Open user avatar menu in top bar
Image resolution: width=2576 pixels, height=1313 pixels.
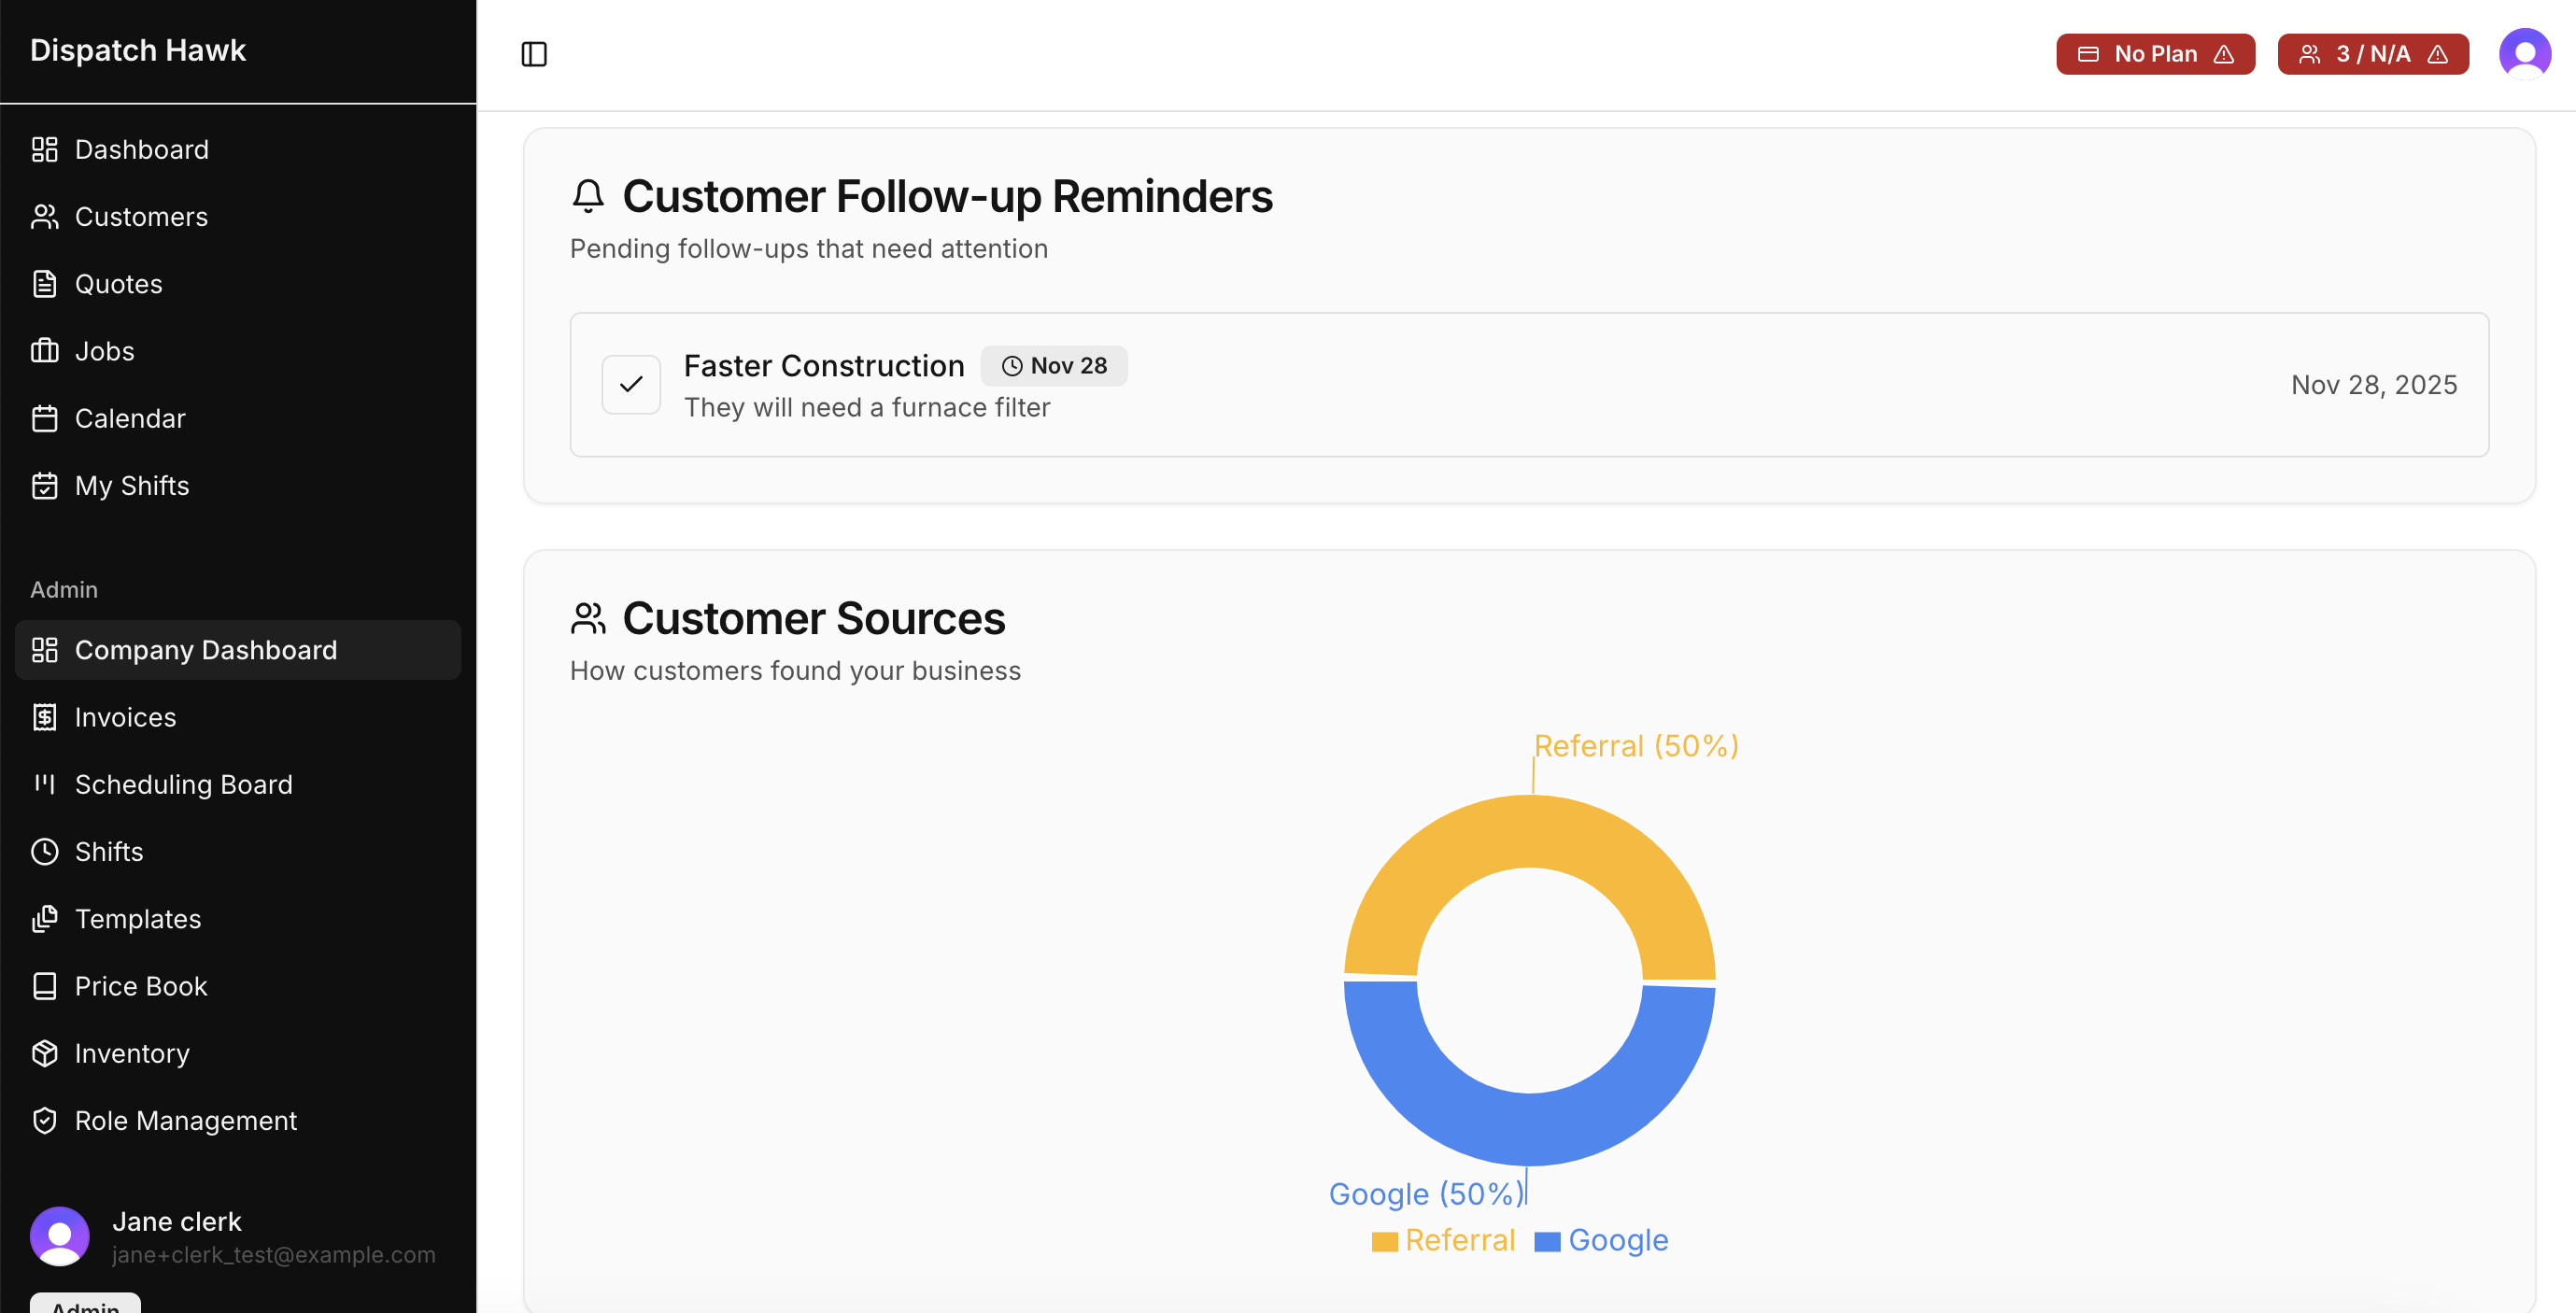pos(2524,53)
